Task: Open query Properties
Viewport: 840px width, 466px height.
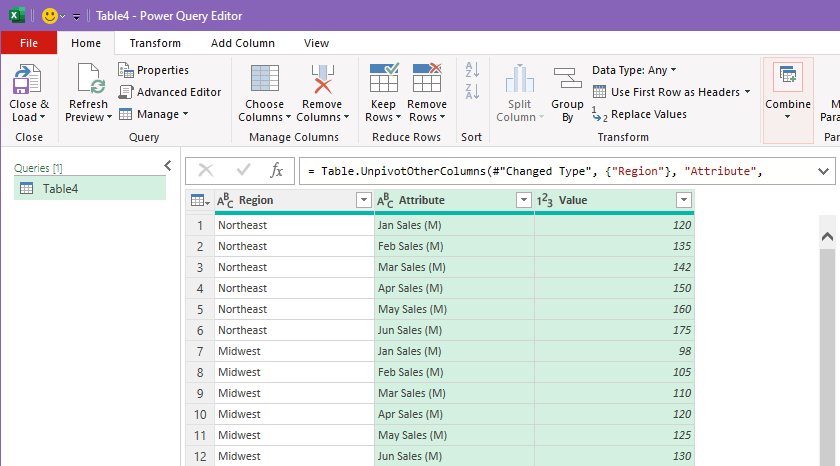Action: point(154,70)
